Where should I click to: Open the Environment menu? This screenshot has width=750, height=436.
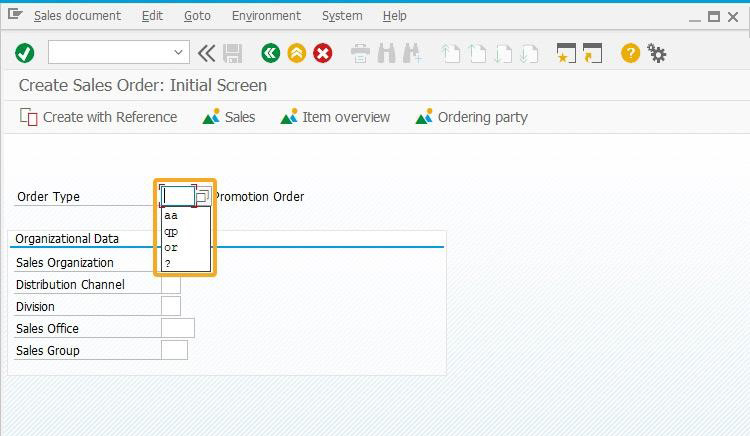coord(266,16)
